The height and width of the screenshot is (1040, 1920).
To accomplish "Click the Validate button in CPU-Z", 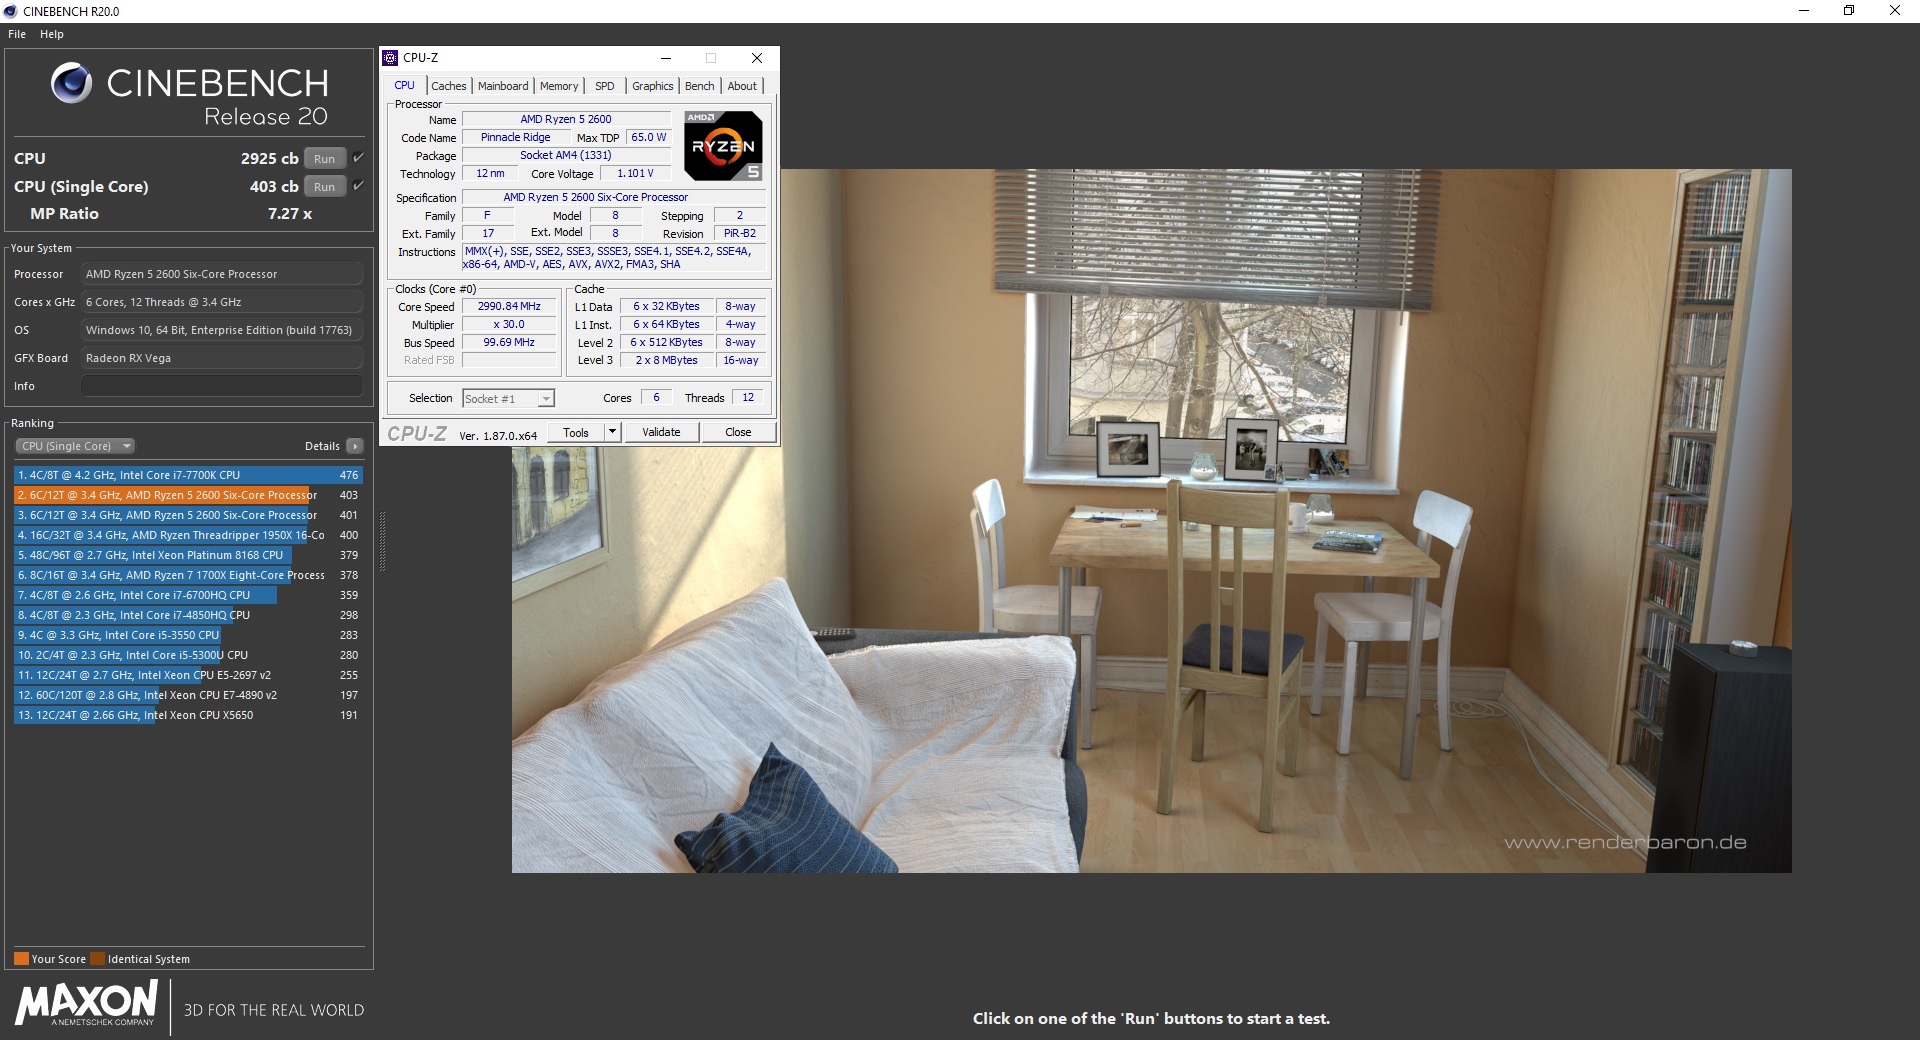I will click(x=660, y=432).
